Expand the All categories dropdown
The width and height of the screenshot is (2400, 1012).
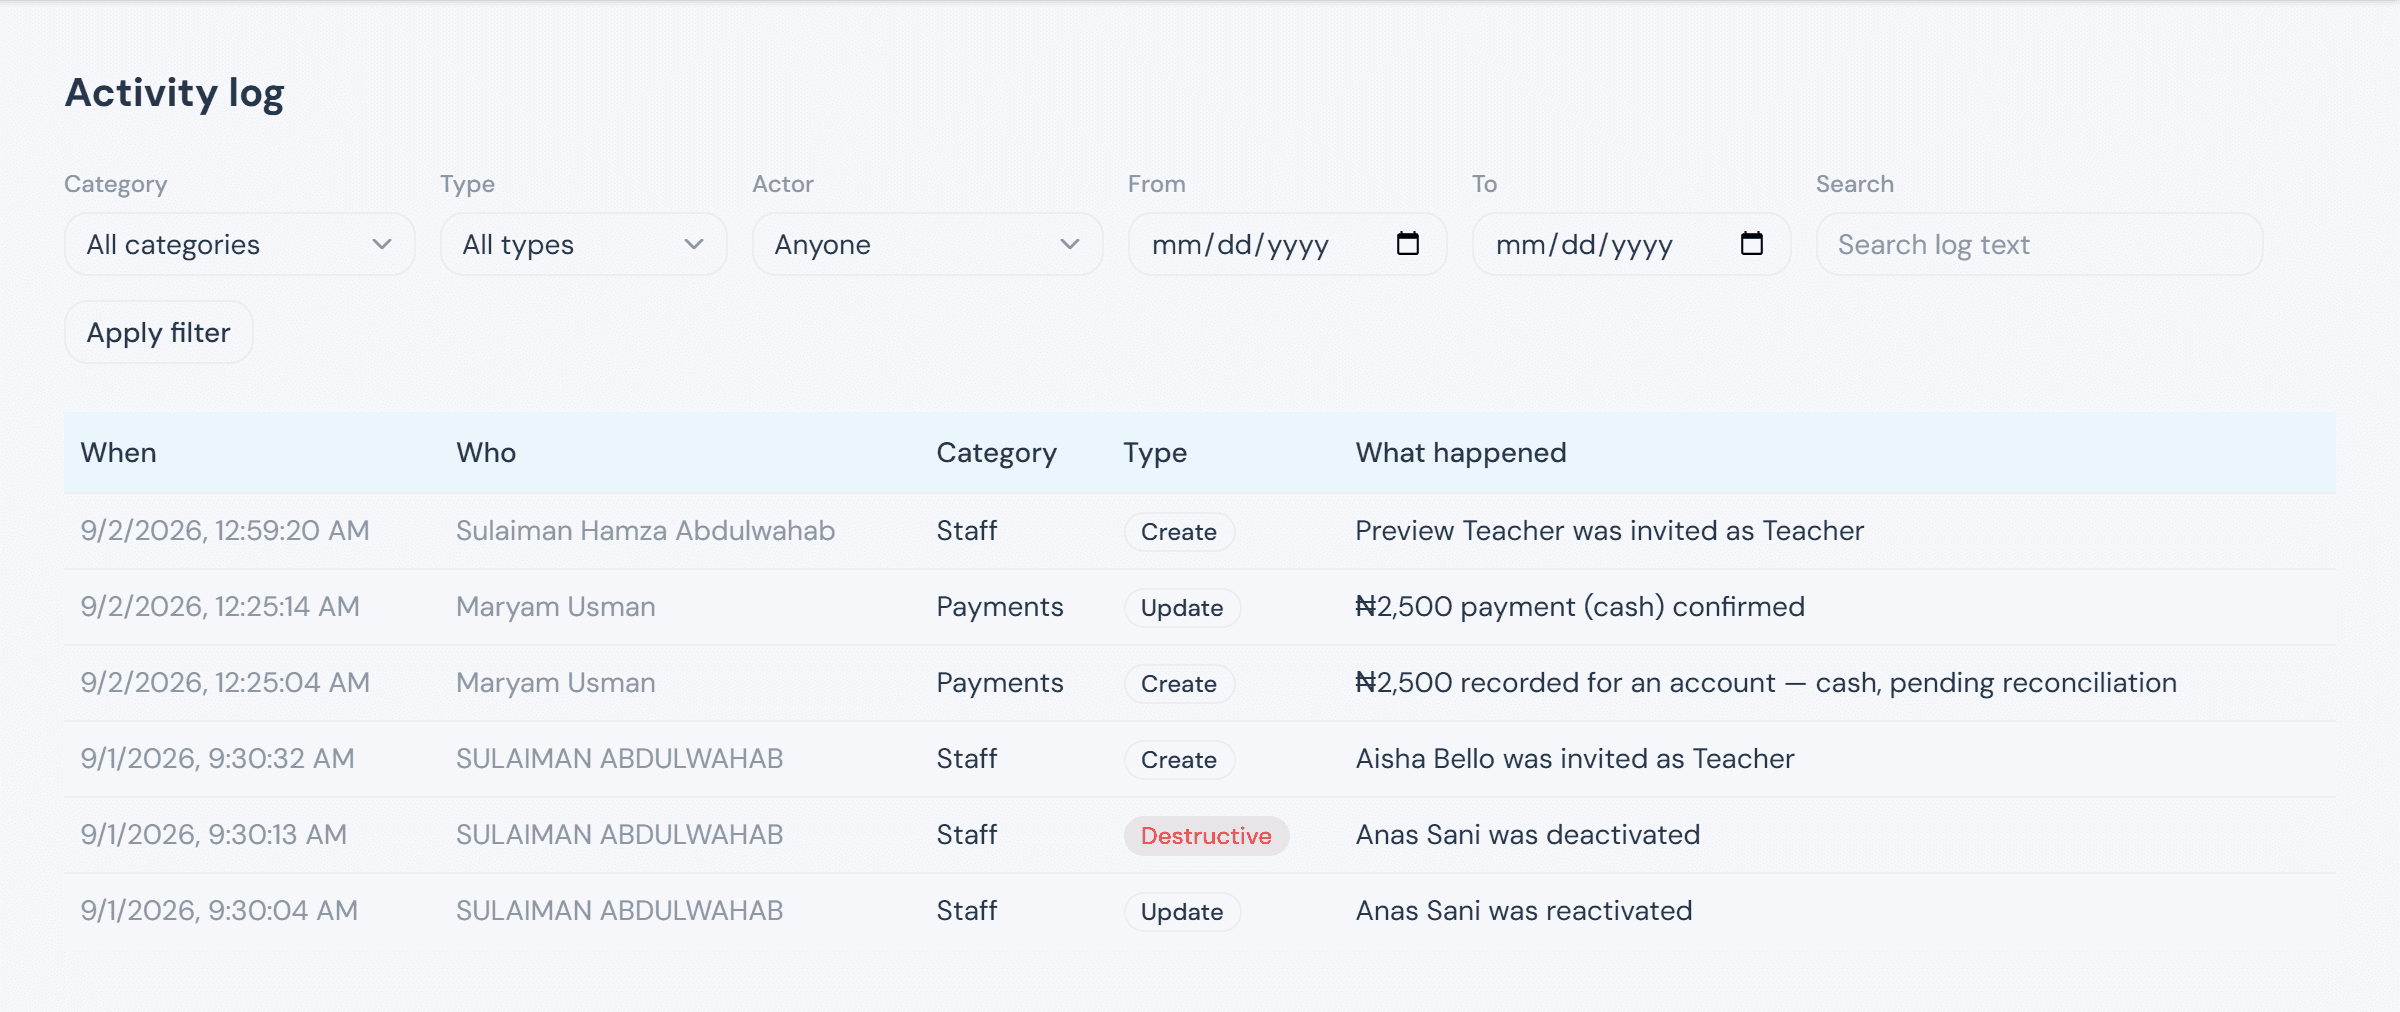click(239, 244)
